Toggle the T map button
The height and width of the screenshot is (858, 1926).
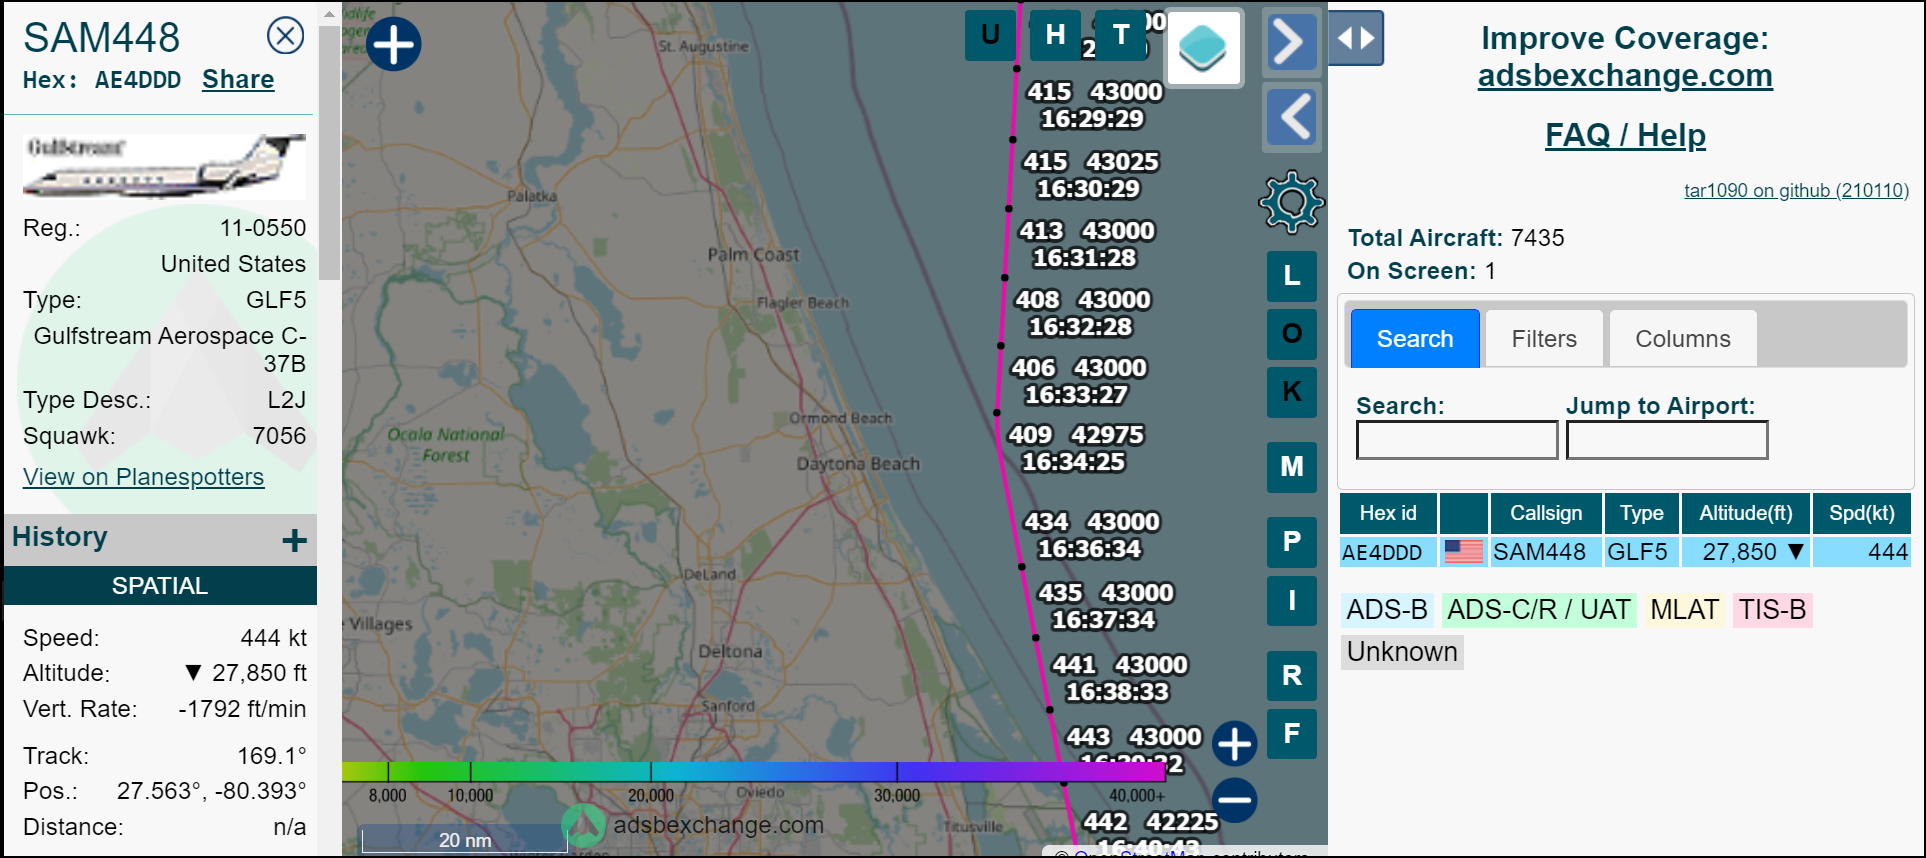(x=1121, y=35)
